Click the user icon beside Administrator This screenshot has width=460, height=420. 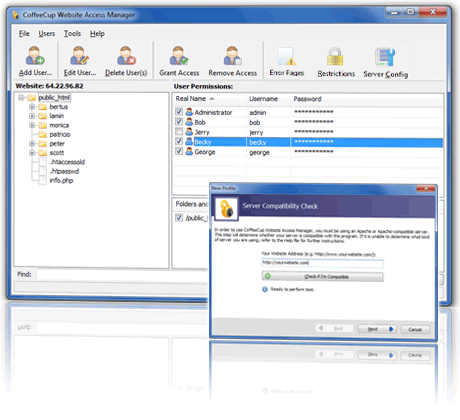(x=189, y=112)
